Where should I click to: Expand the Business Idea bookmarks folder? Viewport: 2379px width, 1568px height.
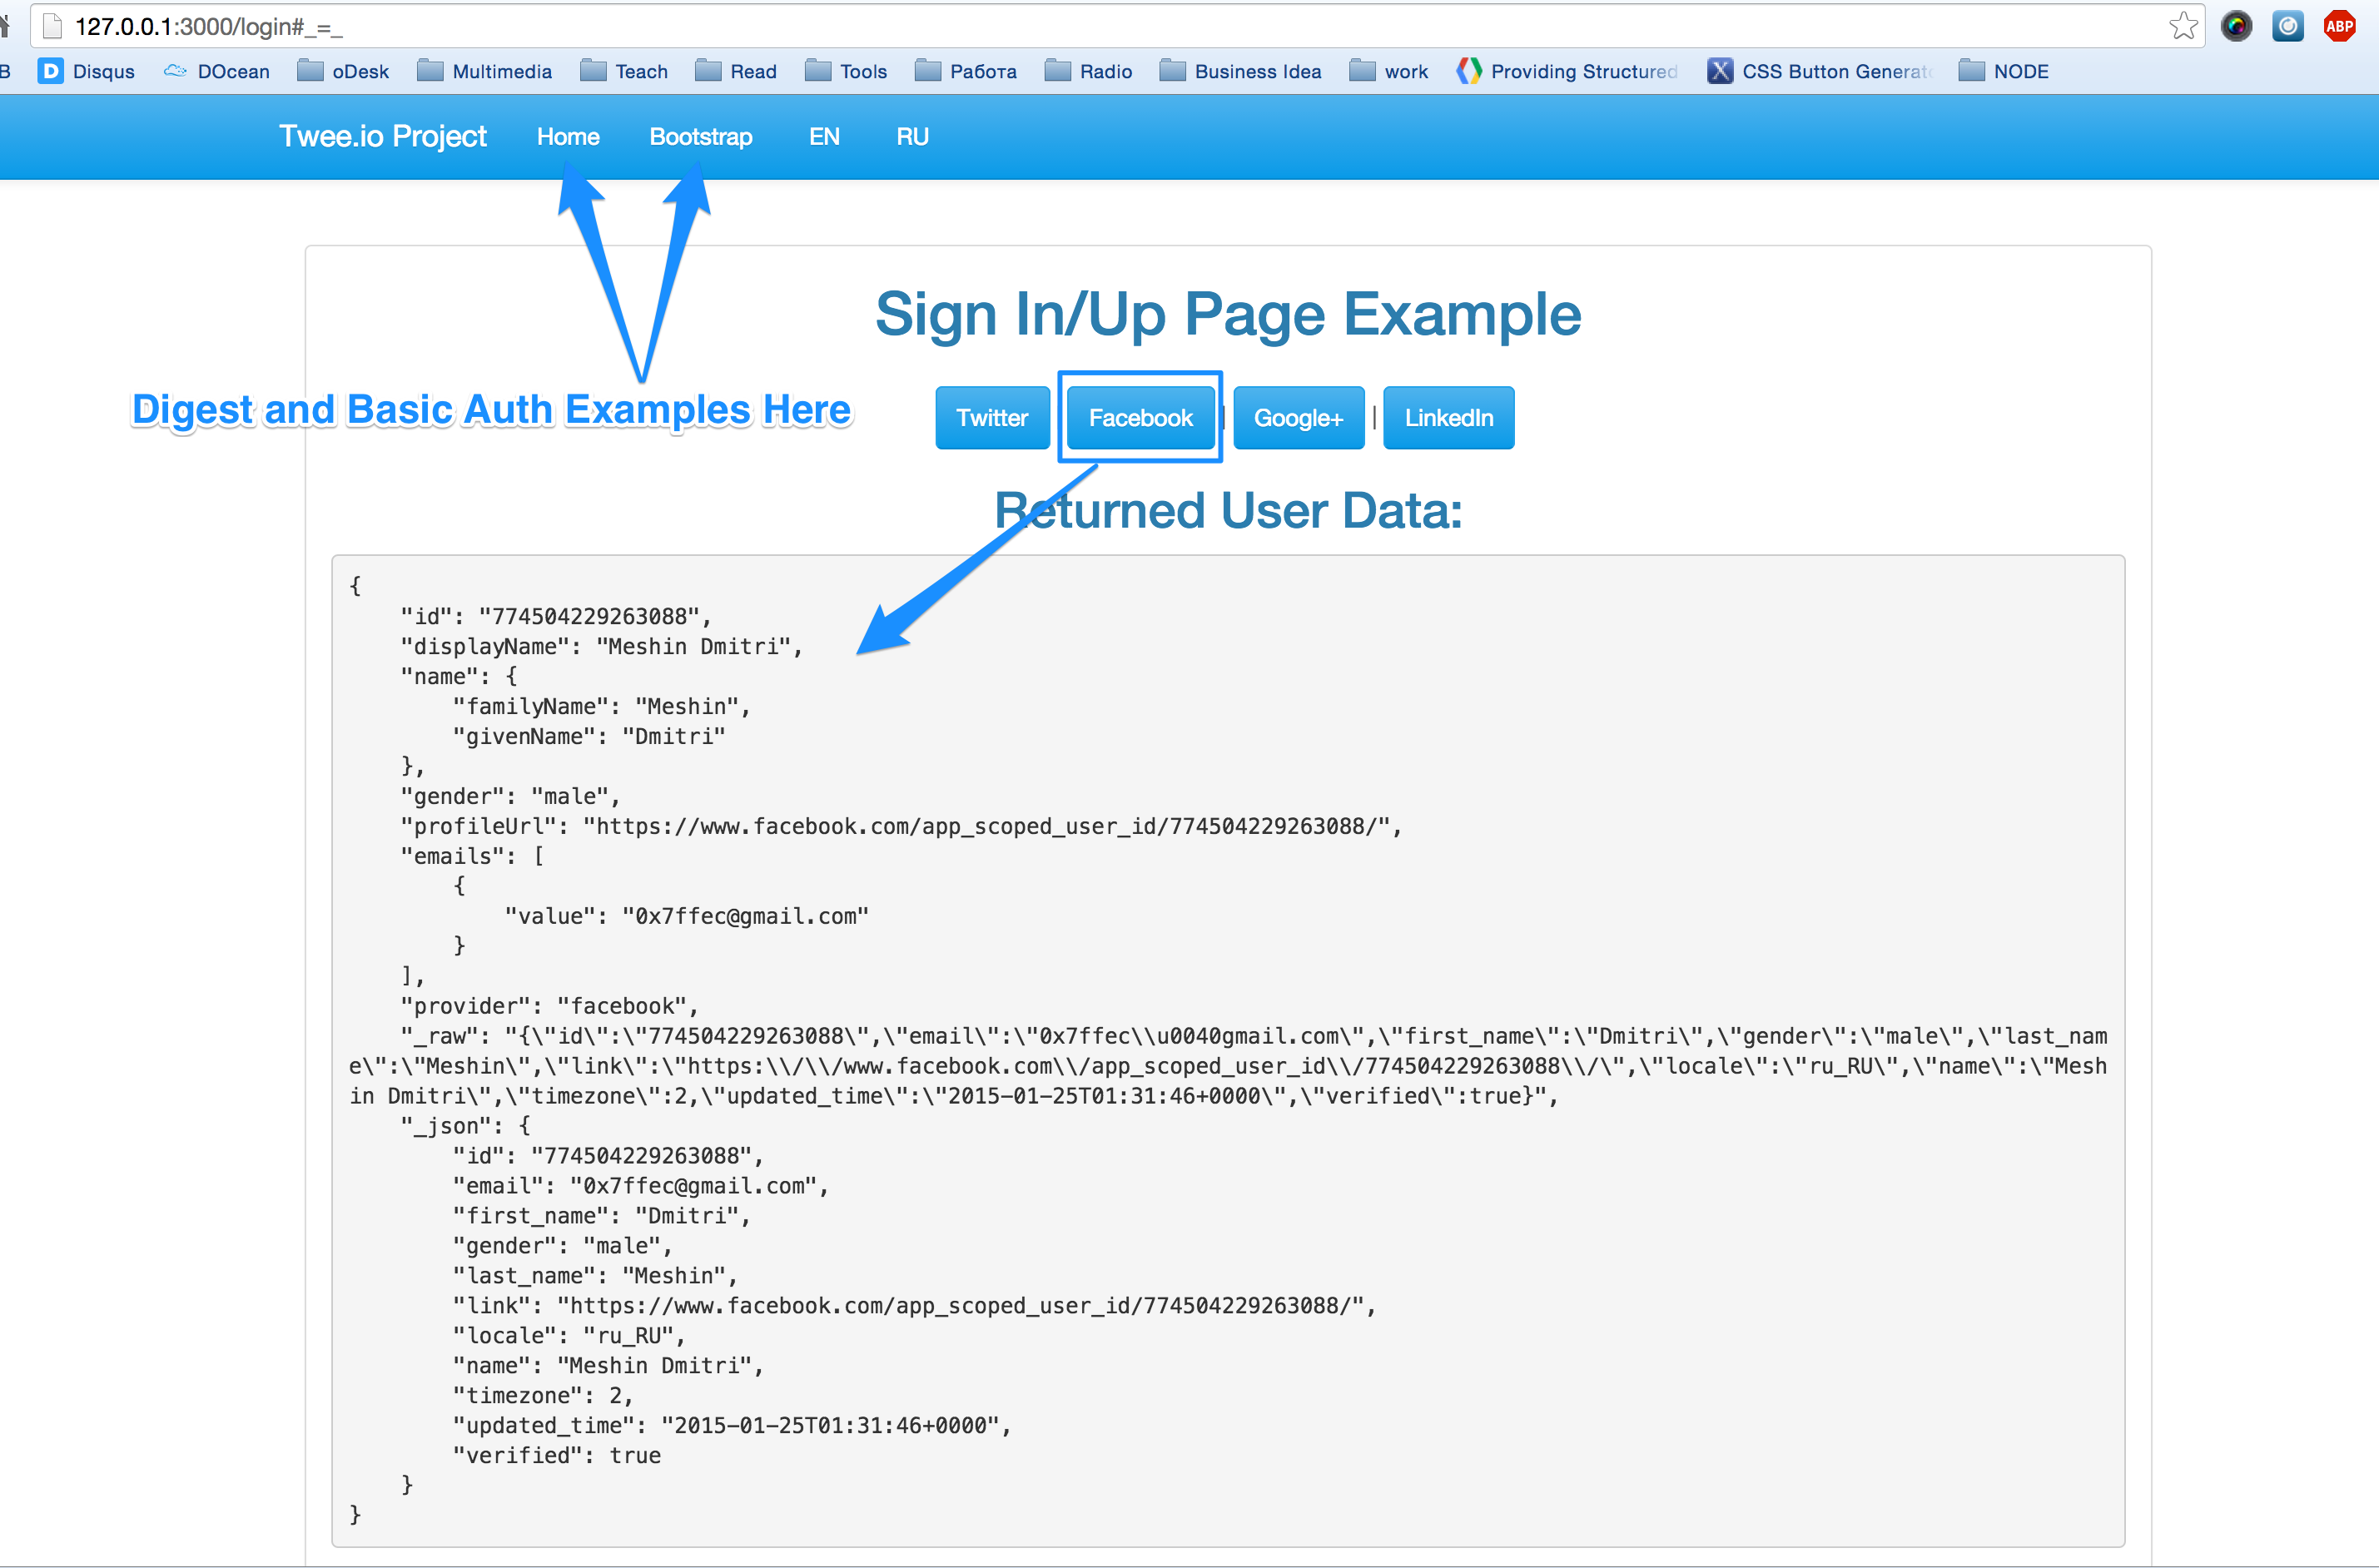1240,71
